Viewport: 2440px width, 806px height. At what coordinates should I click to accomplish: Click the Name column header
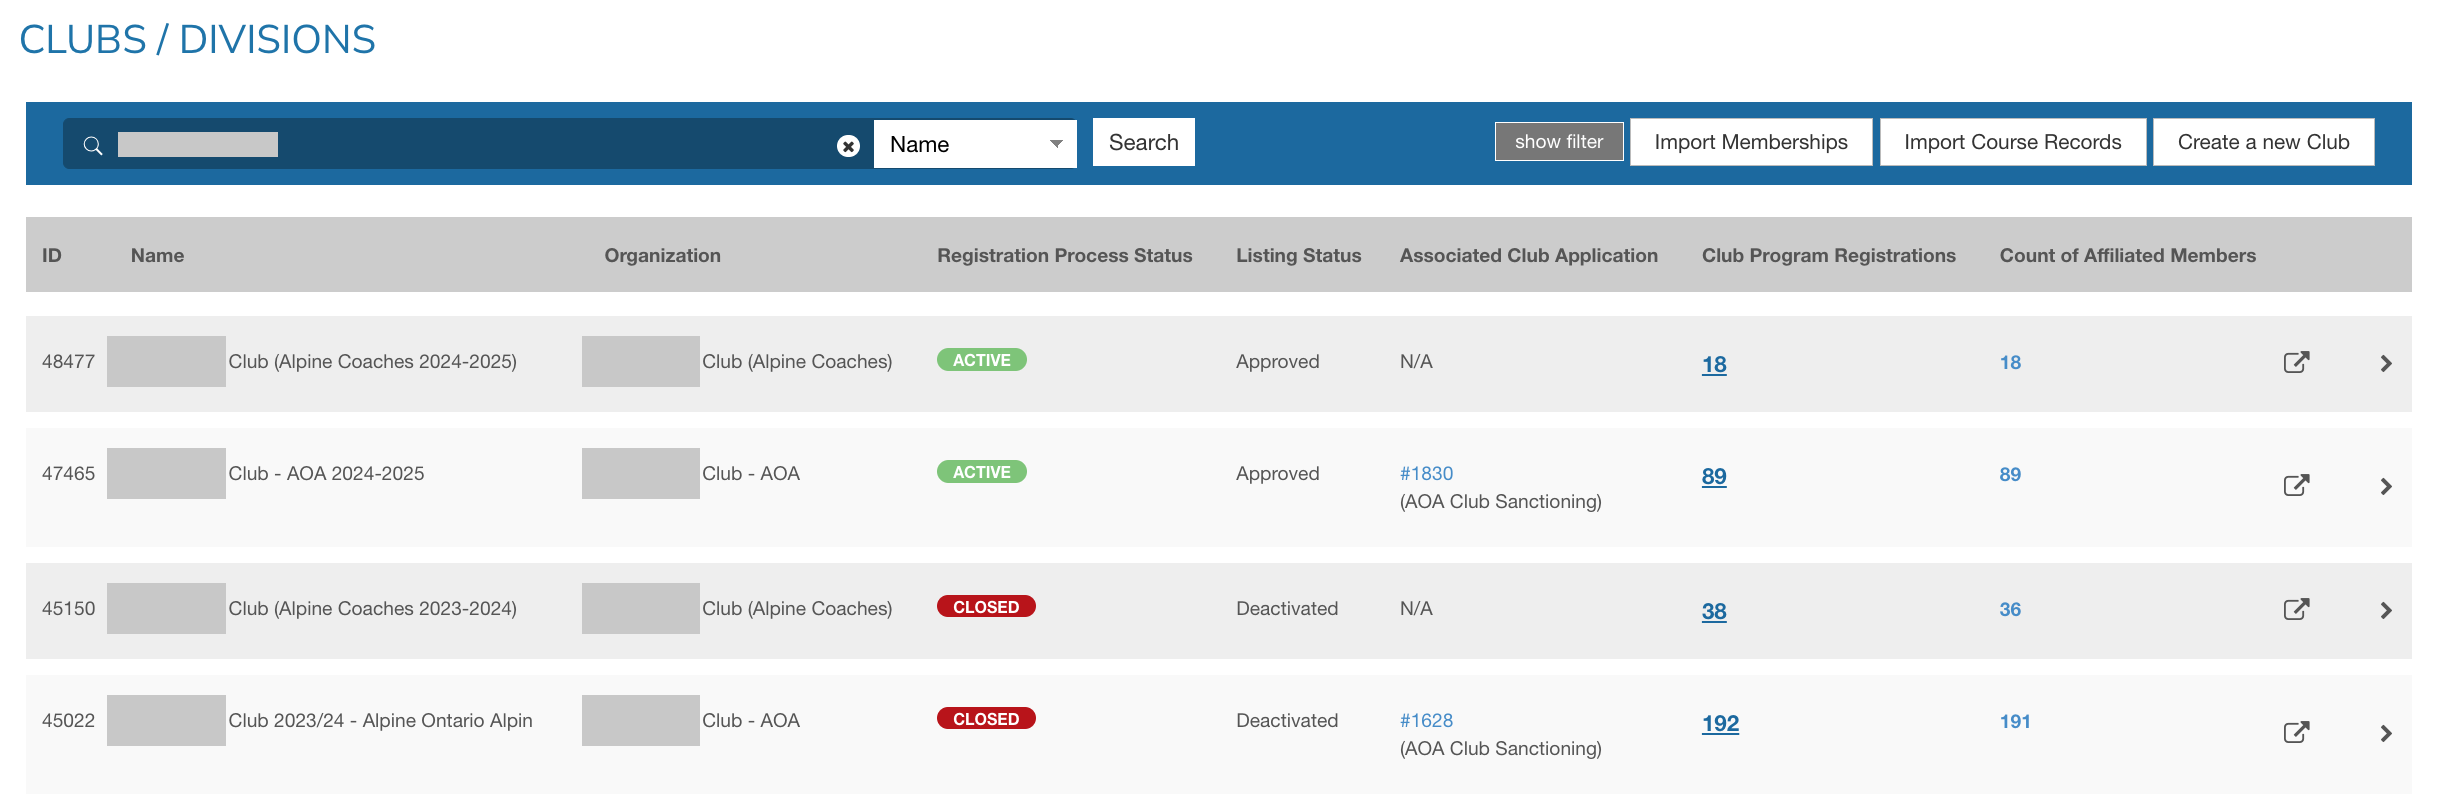point(157,255)
